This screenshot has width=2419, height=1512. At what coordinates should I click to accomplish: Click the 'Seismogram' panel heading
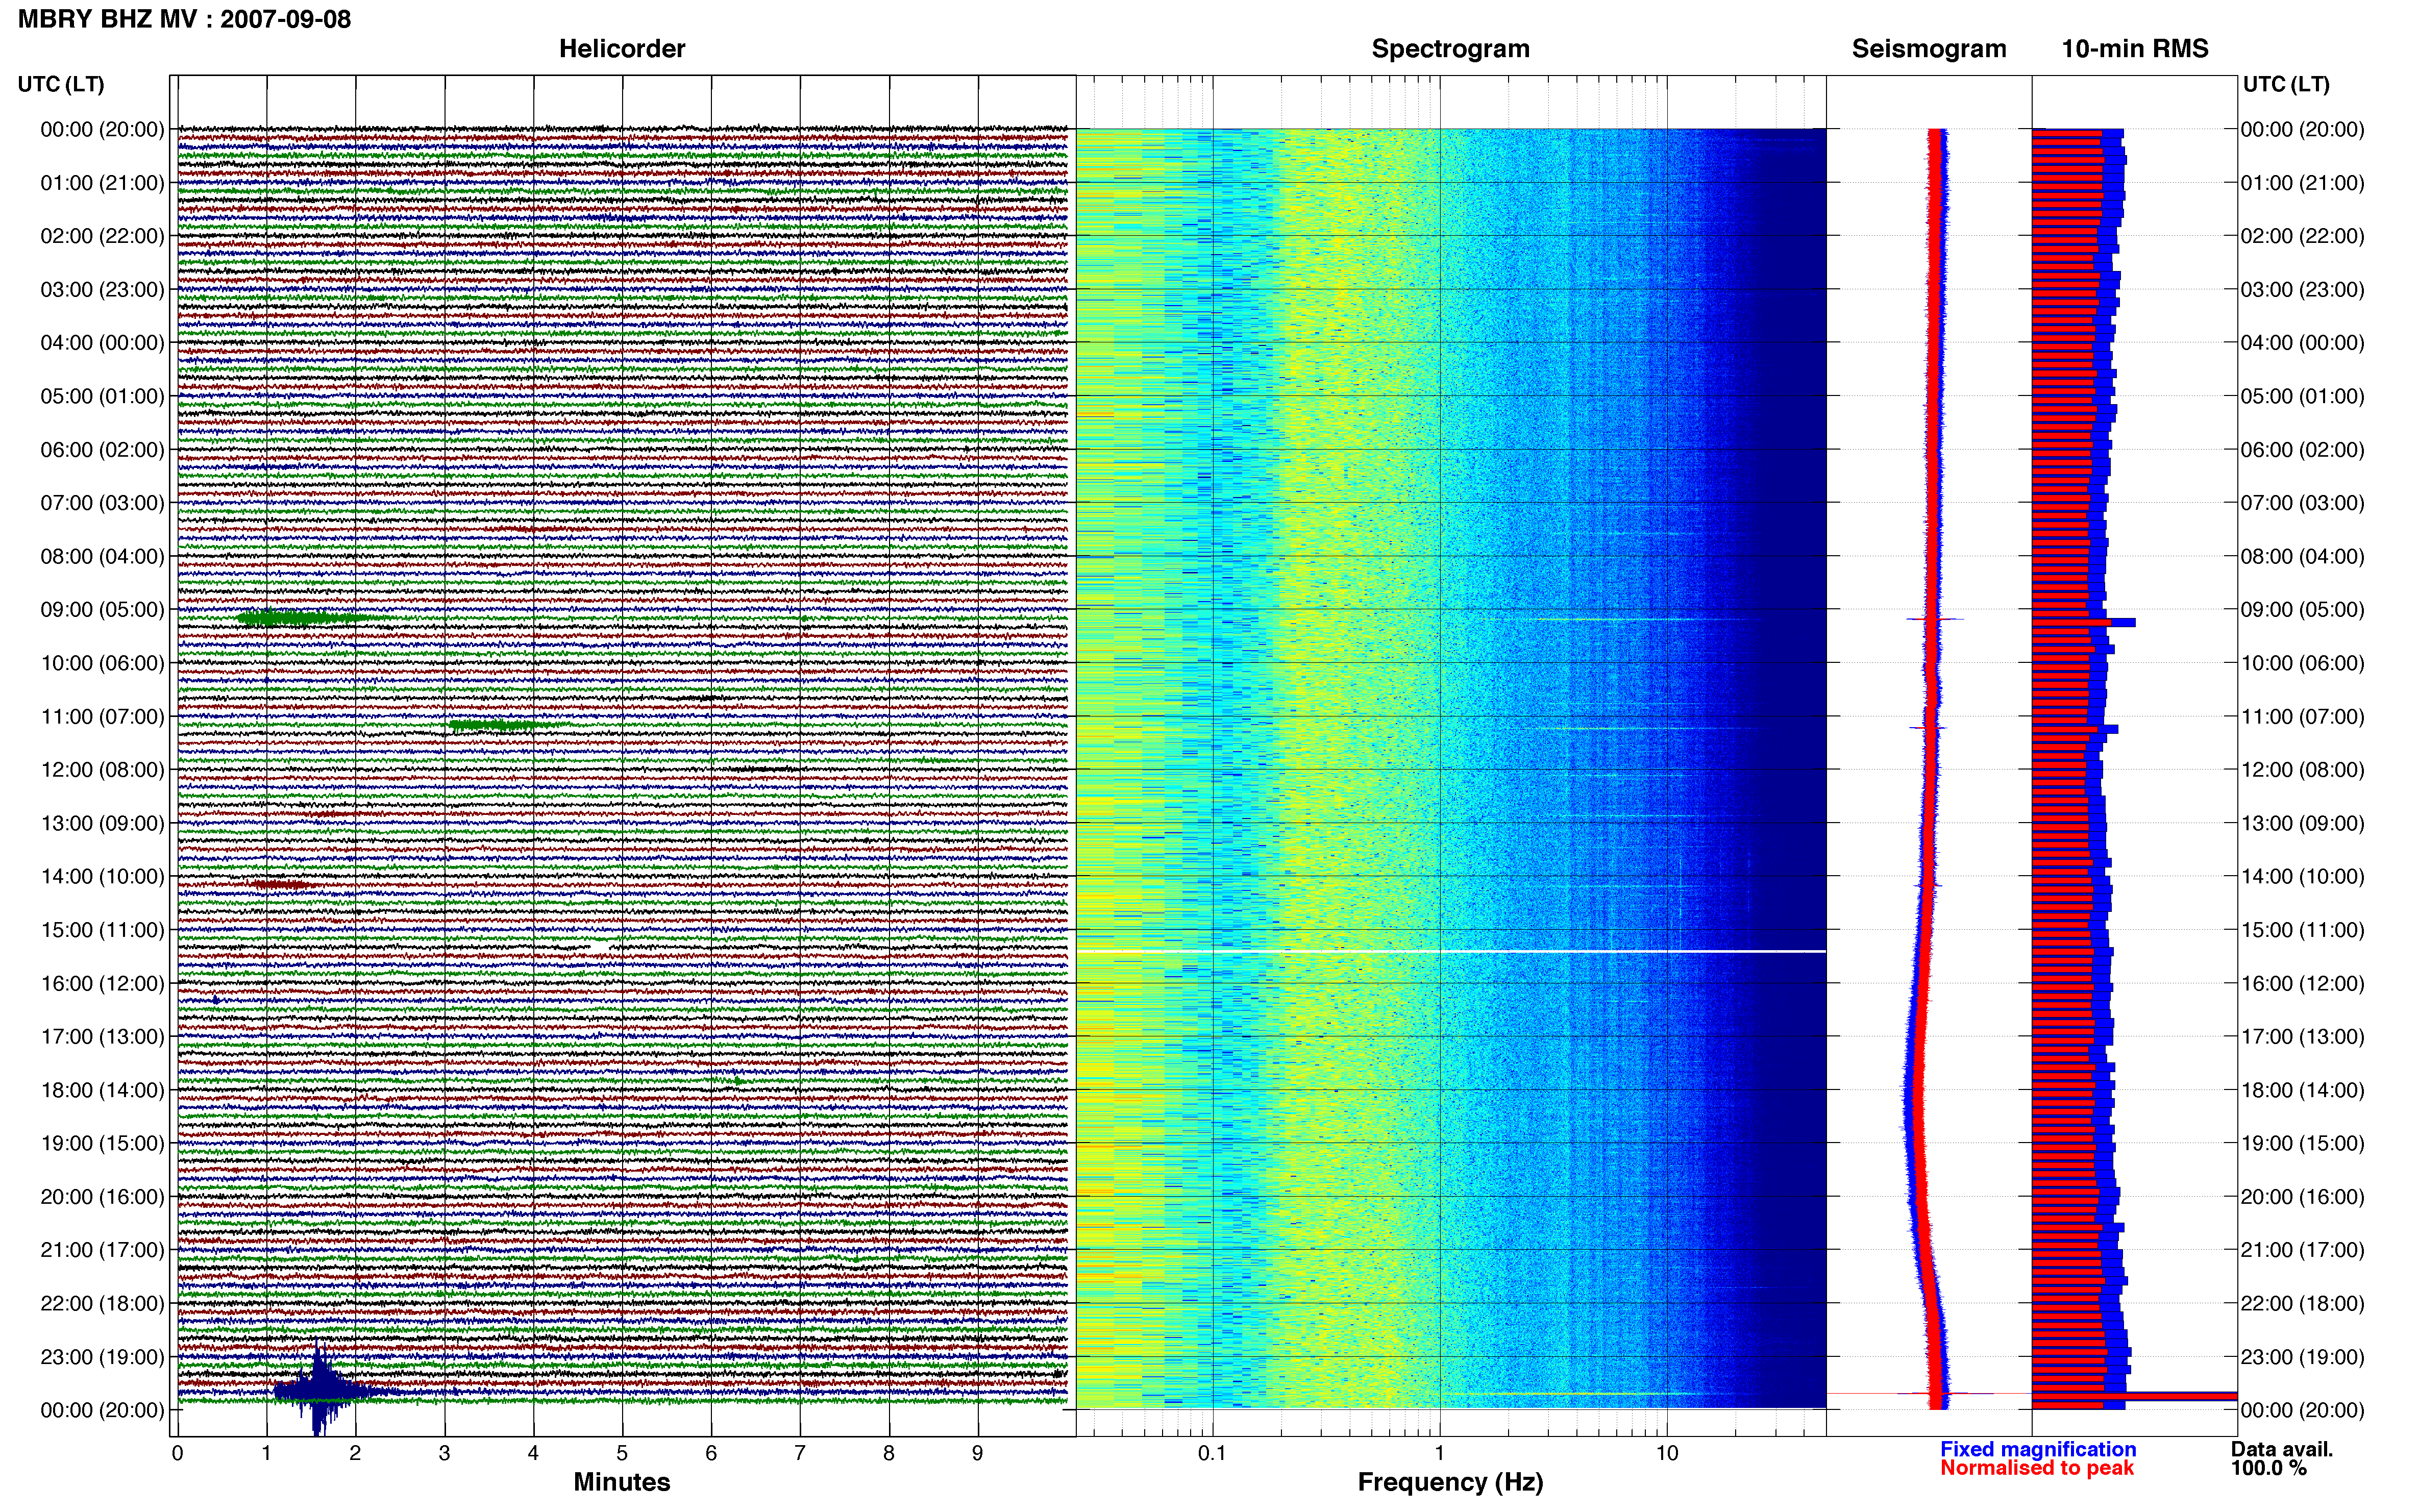[x=1929, y=49]
